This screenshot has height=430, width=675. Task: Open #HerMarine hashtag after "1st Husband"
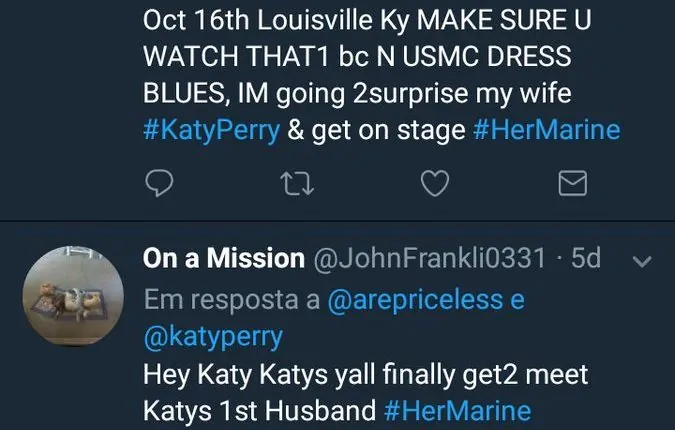click(x=457, y=411)
